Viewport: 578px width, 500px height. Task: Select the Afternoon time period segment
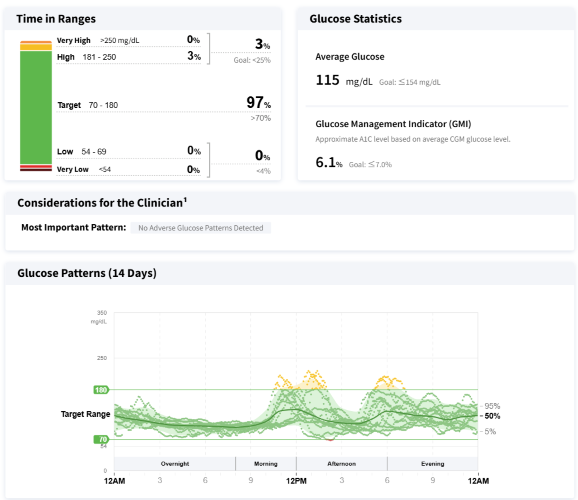342,463
